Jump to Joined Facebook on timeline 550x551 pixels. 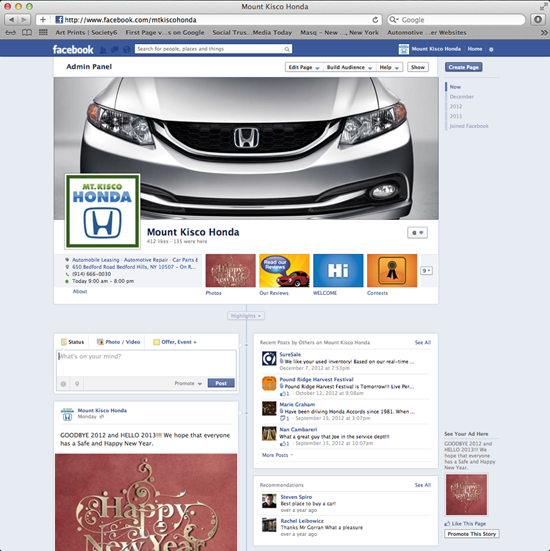click(469, 126)
